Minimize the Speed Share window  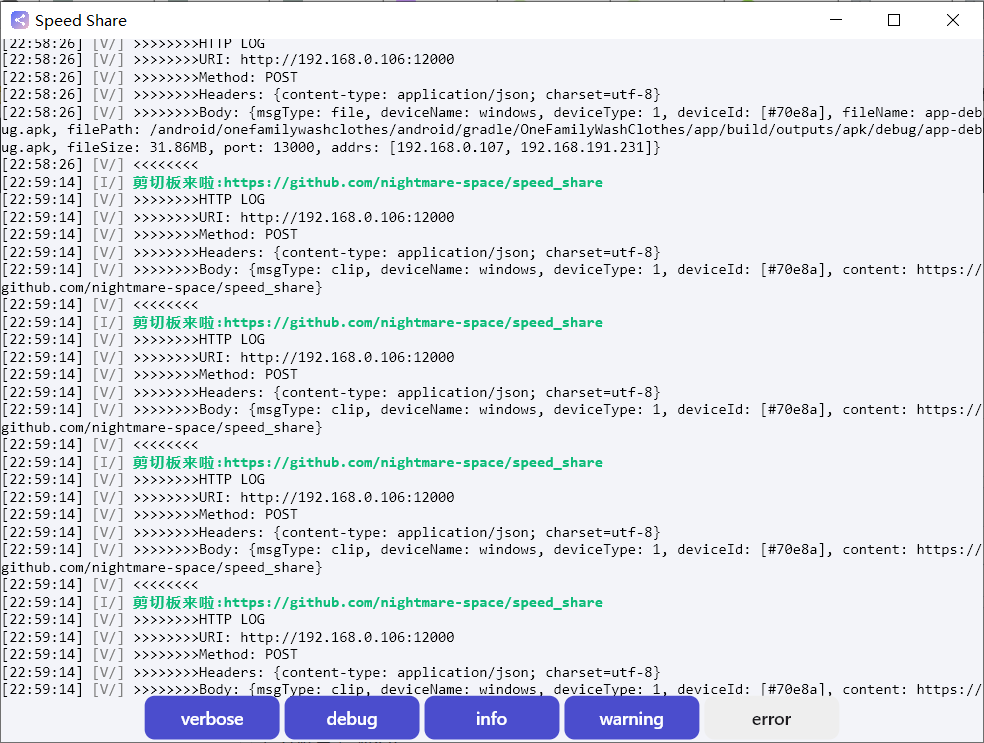[x=836, y=20]
